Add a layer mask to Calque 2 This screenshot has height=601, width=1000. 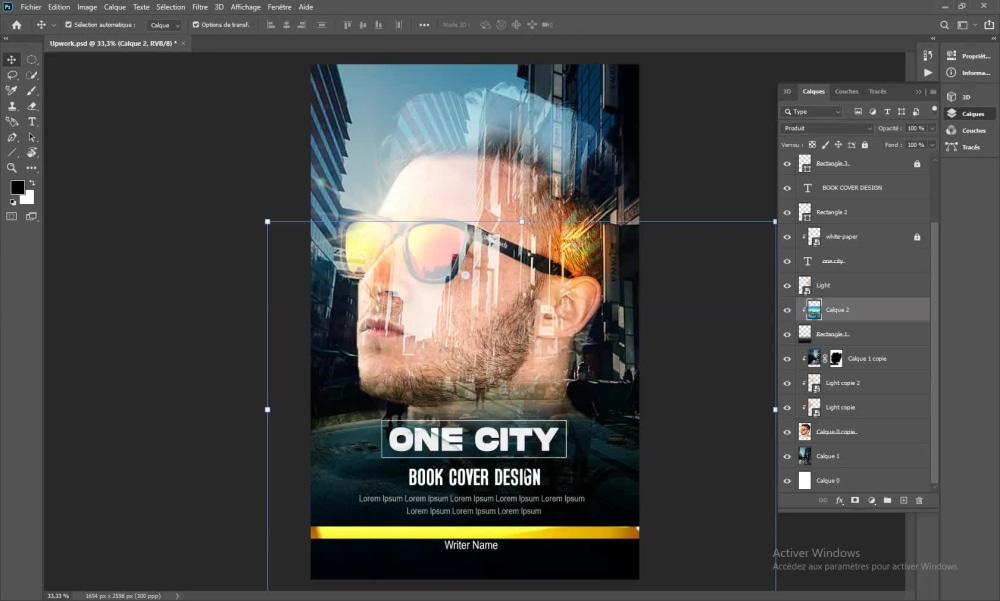[855, 500]
